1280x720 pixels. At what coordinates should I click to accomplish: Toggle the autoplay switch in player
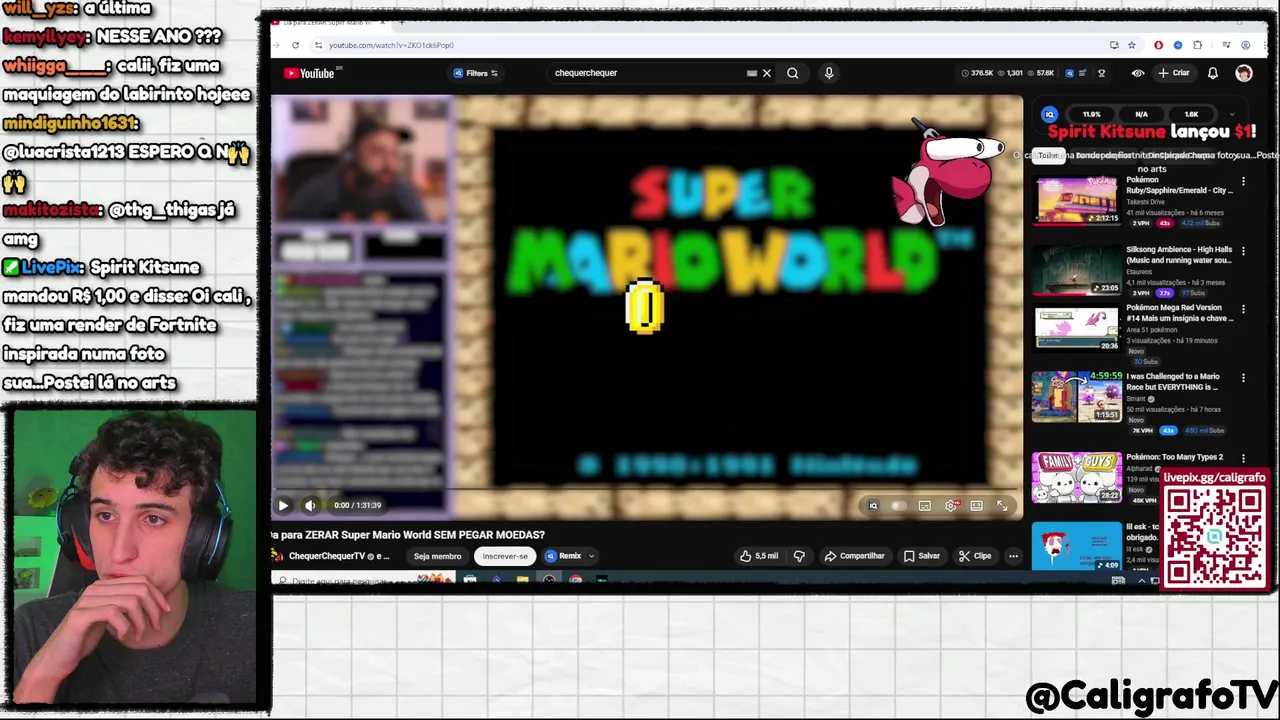(899, 505)
